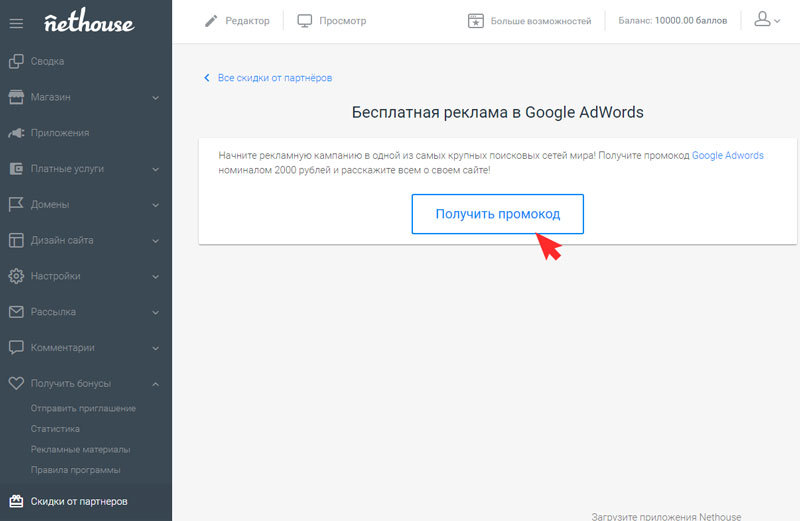Click the Рассылка envelope icon
The height and width of the screenshot is (521, 800).
click(16, 312)
